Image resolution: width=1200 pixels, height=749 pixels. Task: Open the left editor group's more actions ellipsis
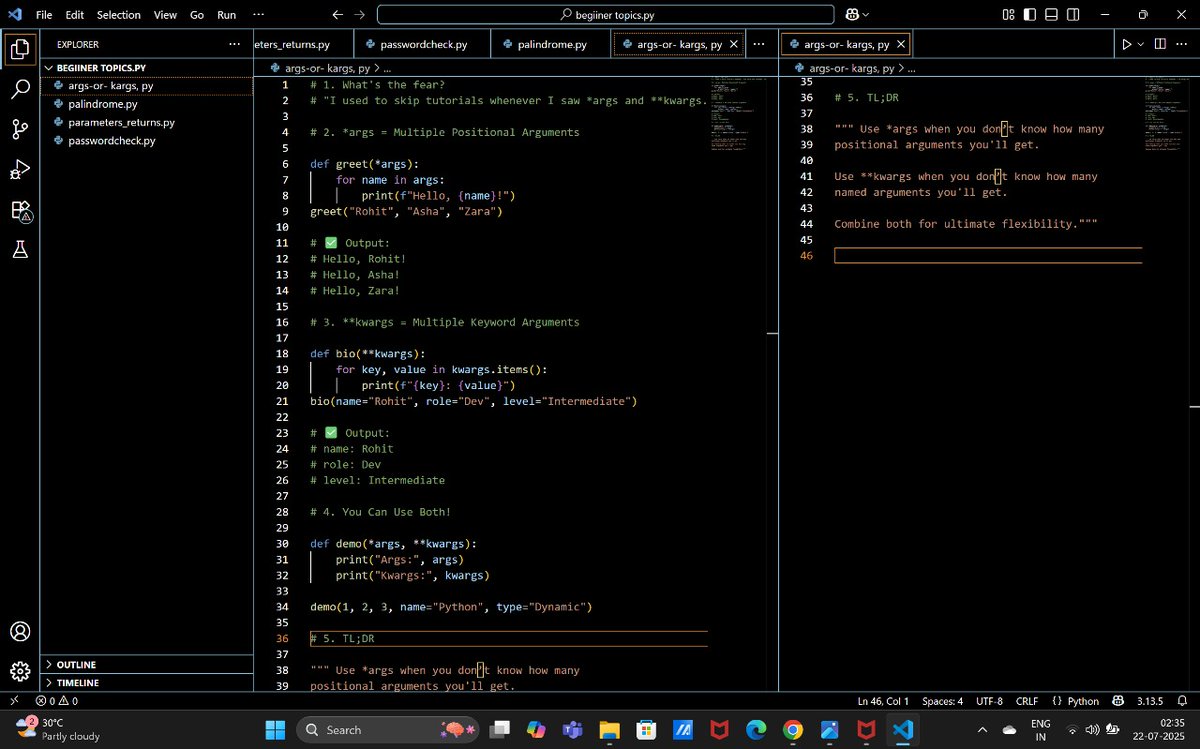tap(759, 44)
